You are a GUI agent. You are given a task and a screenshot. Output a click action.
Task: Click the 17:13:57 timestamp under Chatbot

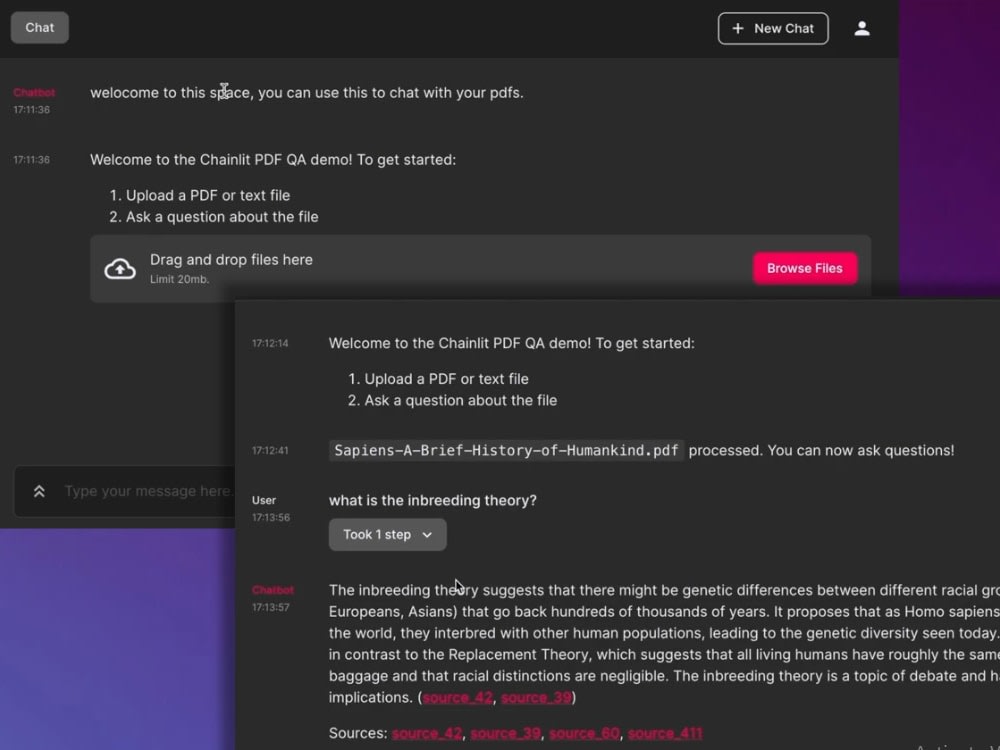coord(270,607)
